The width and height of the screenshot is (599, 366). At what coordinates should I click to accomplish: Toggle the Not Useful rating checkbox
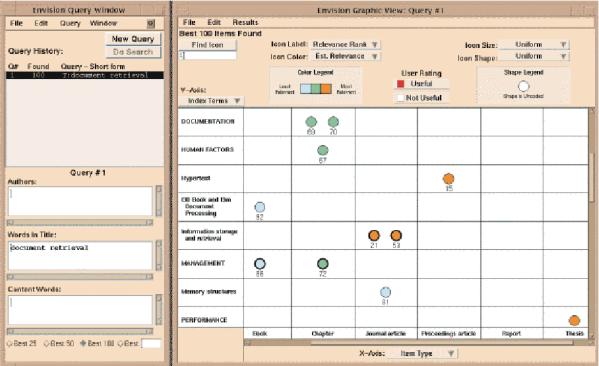400,98
